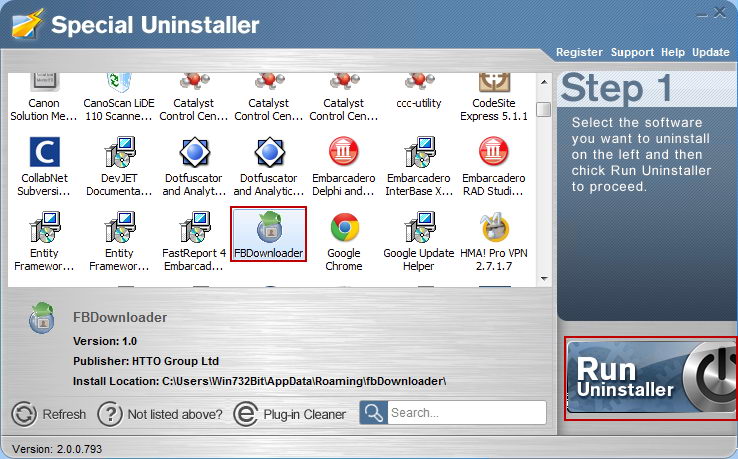
Task: Click Not listed above? link text
Action: pyautogui.click(x=175, y=414)
